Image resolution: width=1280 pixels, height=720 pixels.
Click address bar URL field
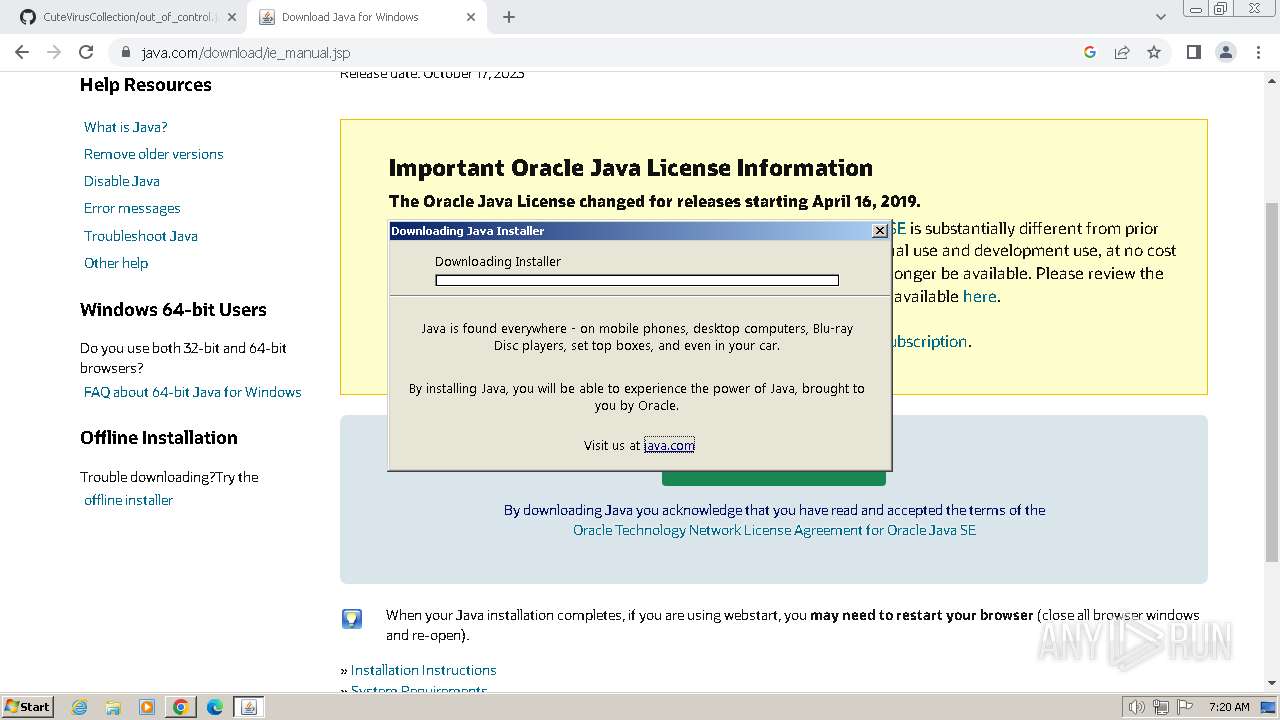[x=600, y=52]
